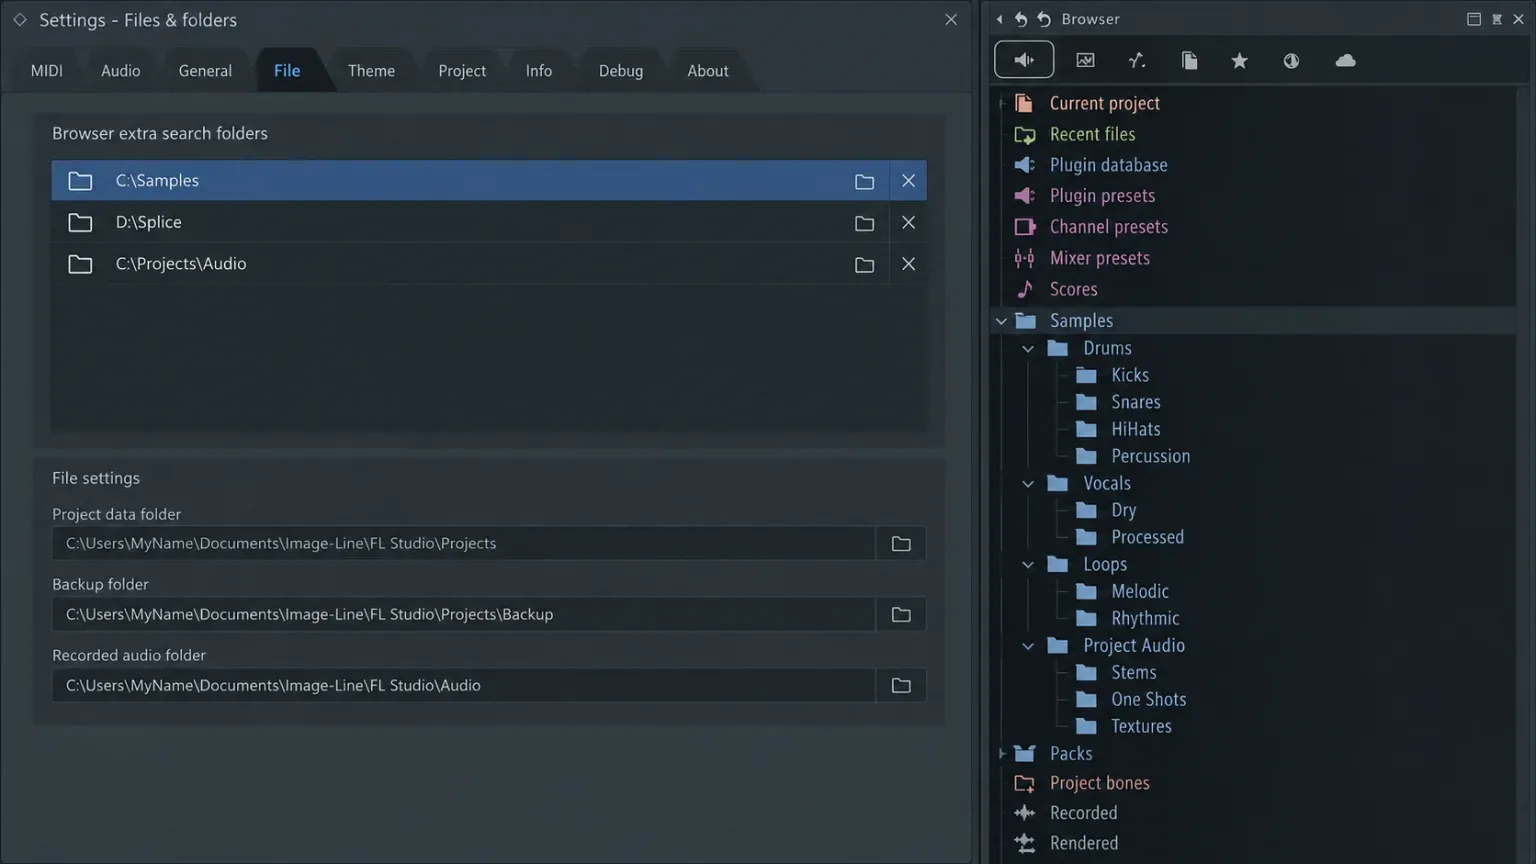Expand the Packs folder
1536x864 pixels.
click(1001, 753)
